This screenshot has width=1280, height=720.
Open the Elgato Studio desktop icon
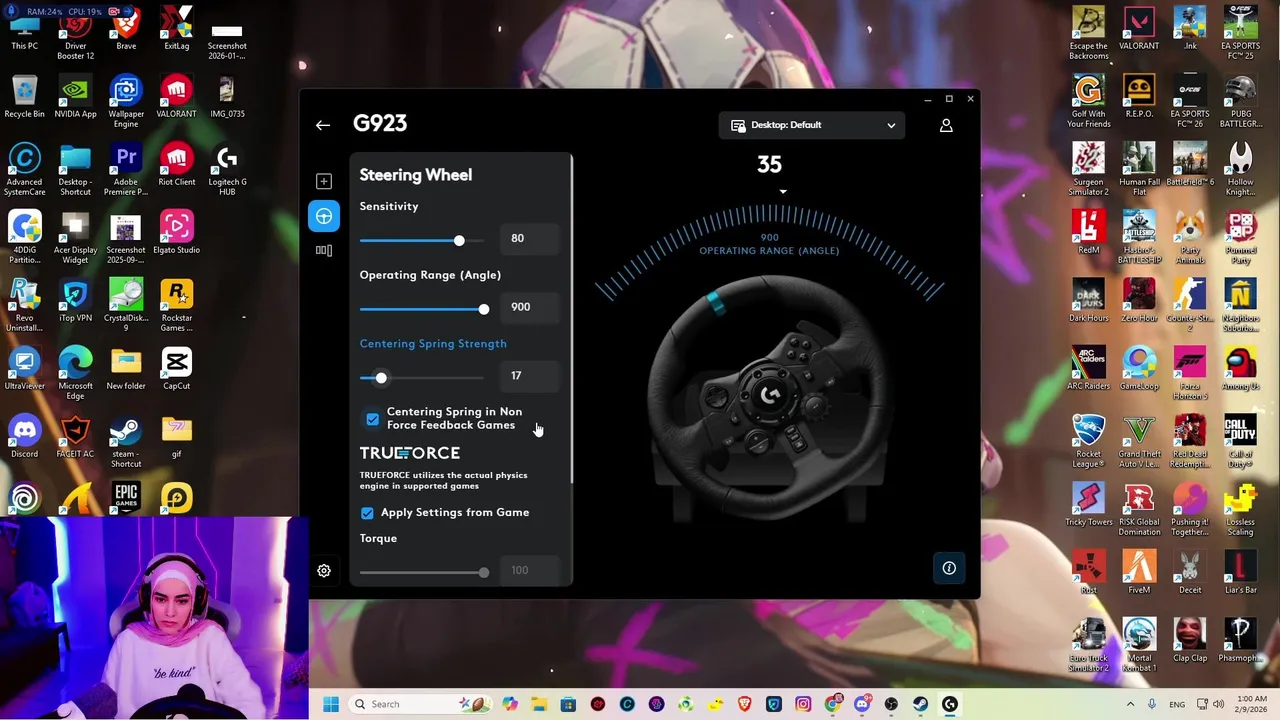click(176, 233)
